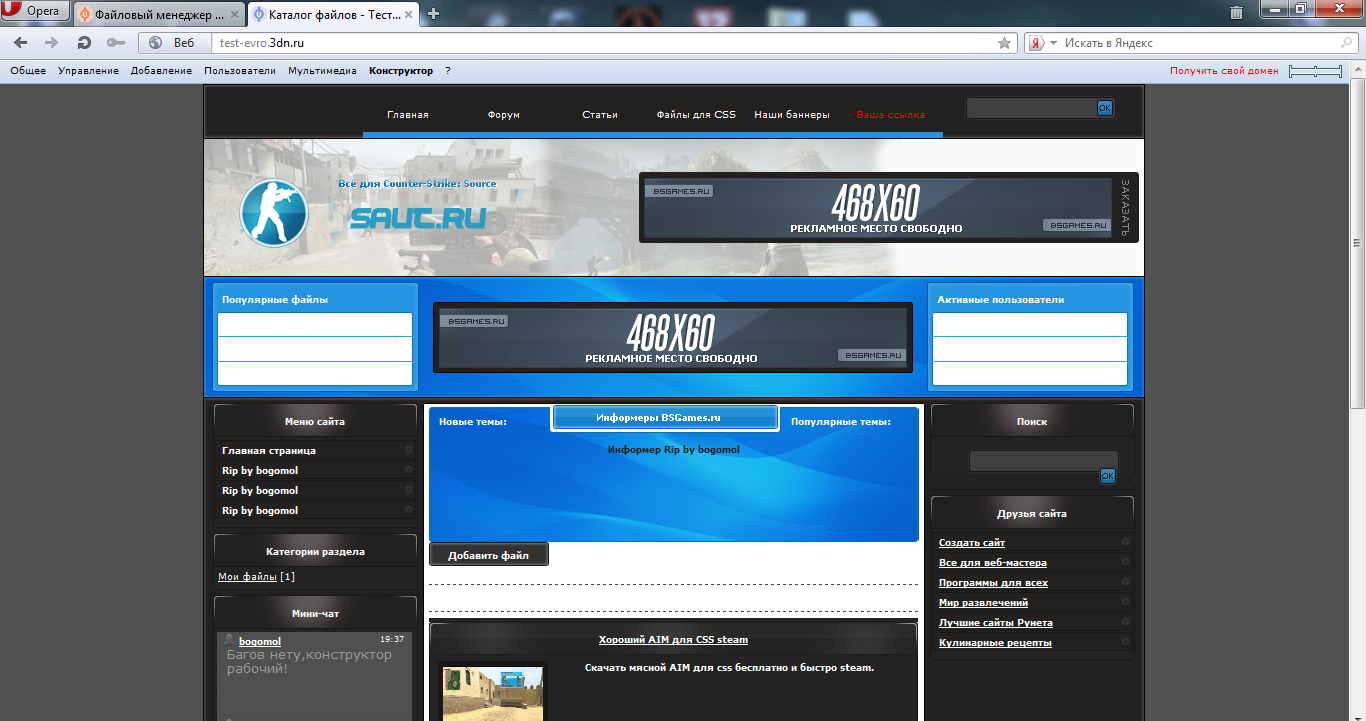Reload the page with the refresh icon
Viewport: 1366px width, 721px height.
[x=84, y=43]
